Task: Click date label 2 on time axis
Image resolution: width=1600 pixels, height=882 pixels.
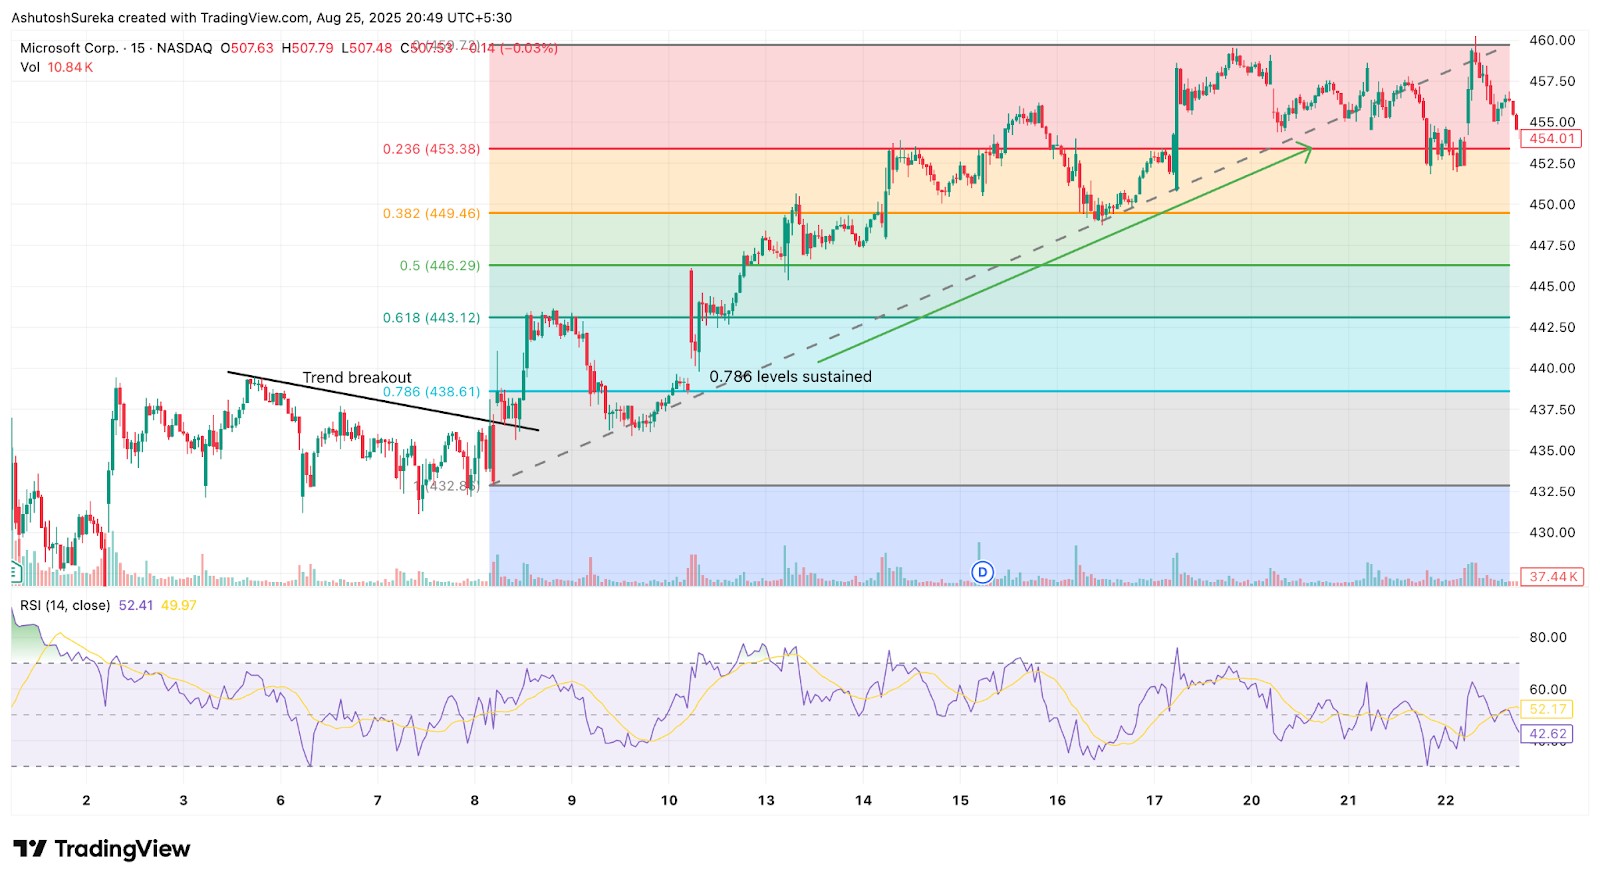Action: coord(86,800)
